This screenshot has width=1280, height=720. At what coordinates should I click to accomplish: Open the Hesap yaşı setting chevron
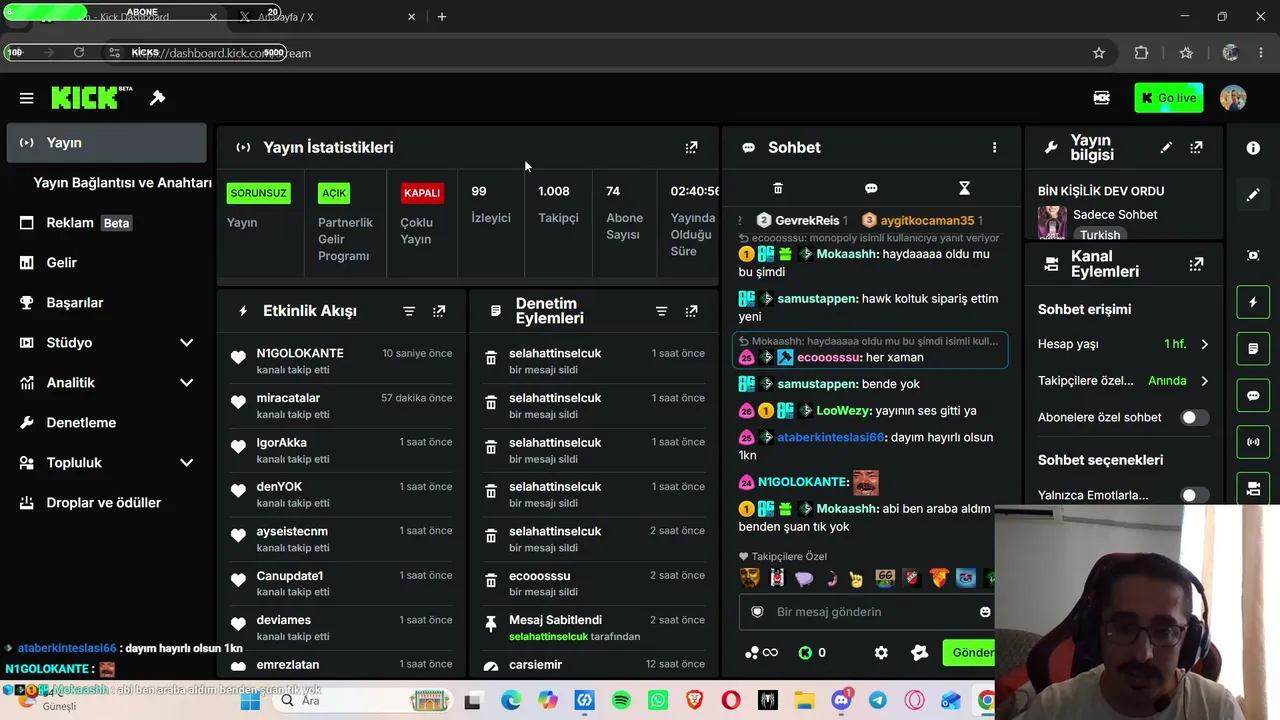coord(1204,344)
